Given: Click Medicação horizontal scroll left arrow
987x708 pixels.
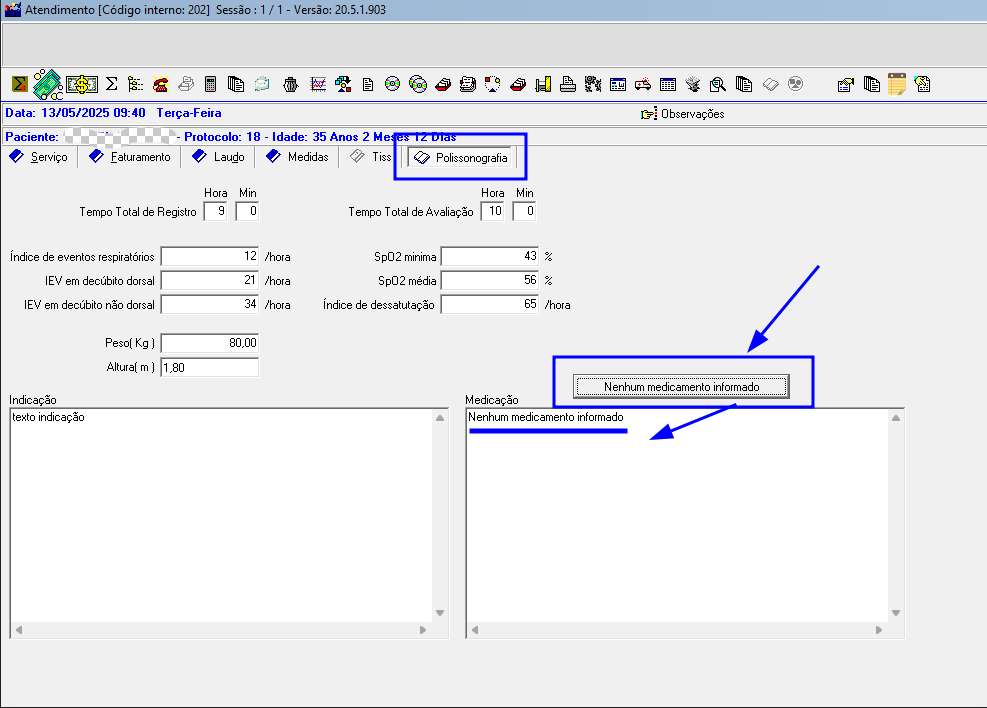Looking at the screenshot, I should tap(475, 630).
